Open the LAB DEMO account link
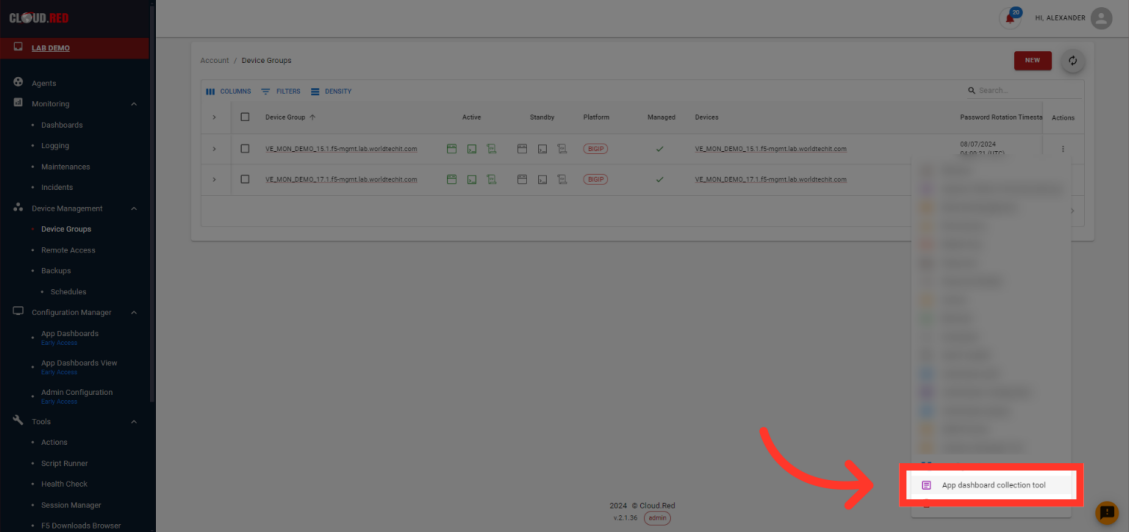Screen dimensions: 1129x532 [x=50, y=48]
